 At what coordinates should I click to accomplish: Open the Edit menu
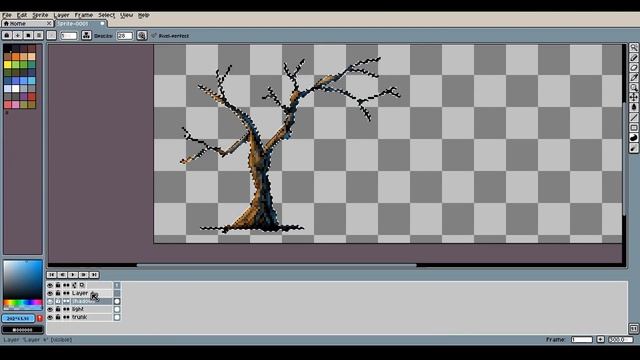(x=22, y=15)
